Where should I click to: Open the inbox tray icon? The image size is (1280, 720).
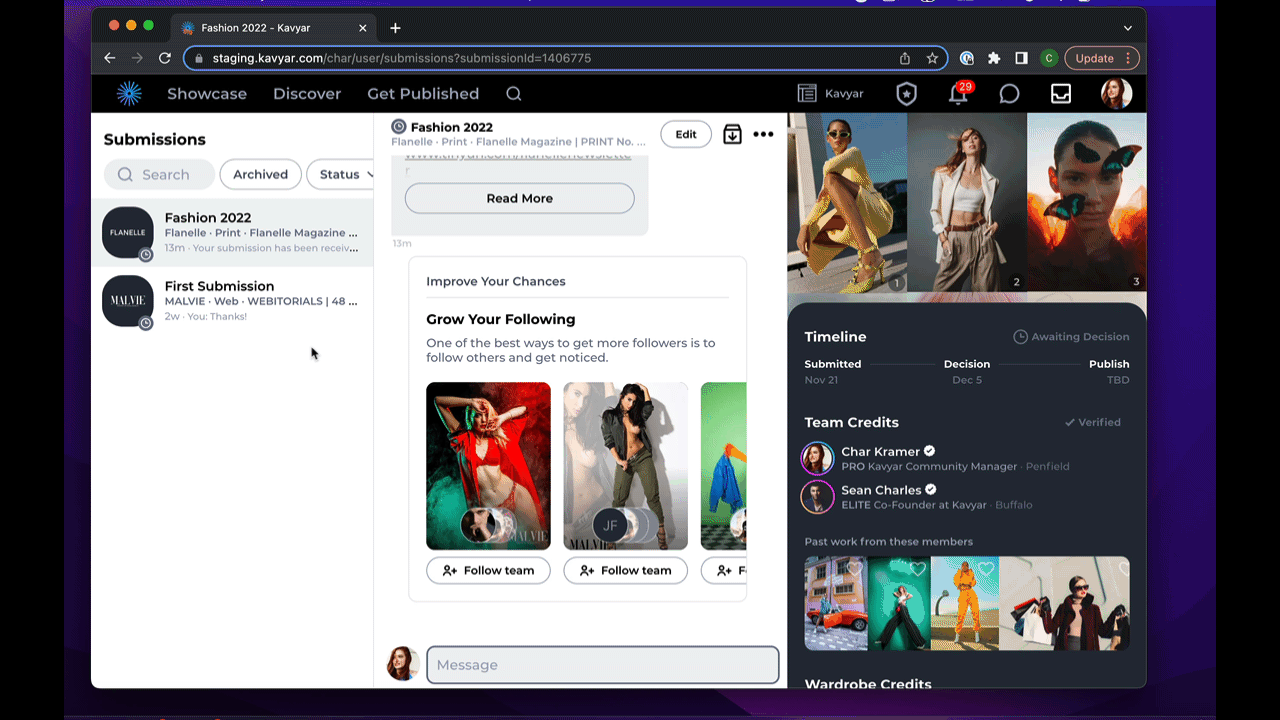pos(1061,94)
